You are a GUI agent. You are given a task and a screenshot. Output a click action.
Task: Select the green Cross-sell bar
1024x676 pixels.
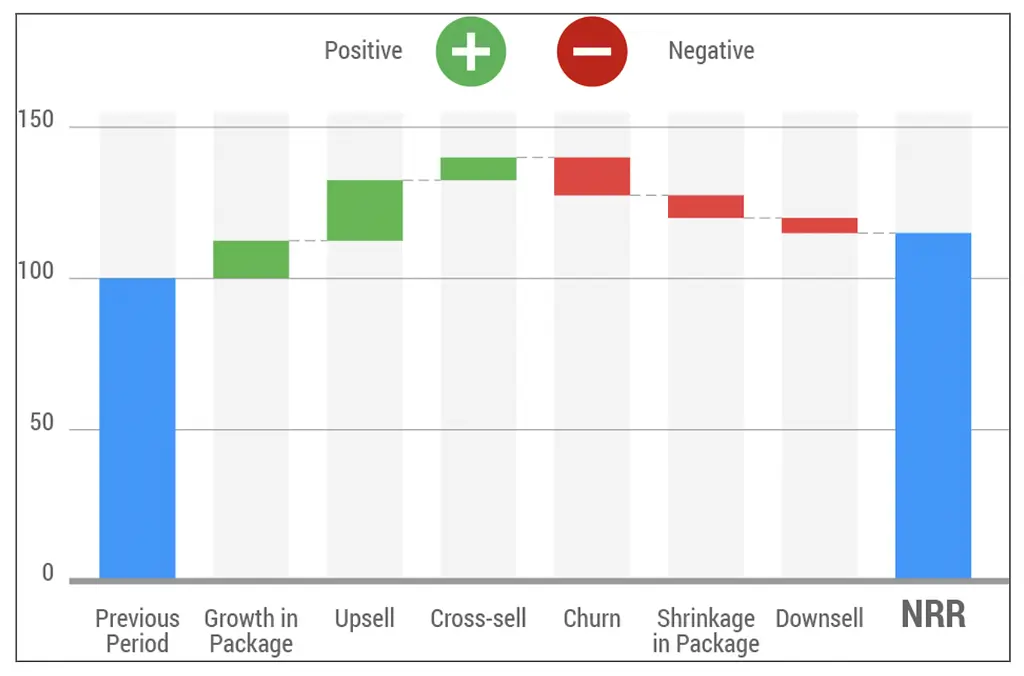478,168
